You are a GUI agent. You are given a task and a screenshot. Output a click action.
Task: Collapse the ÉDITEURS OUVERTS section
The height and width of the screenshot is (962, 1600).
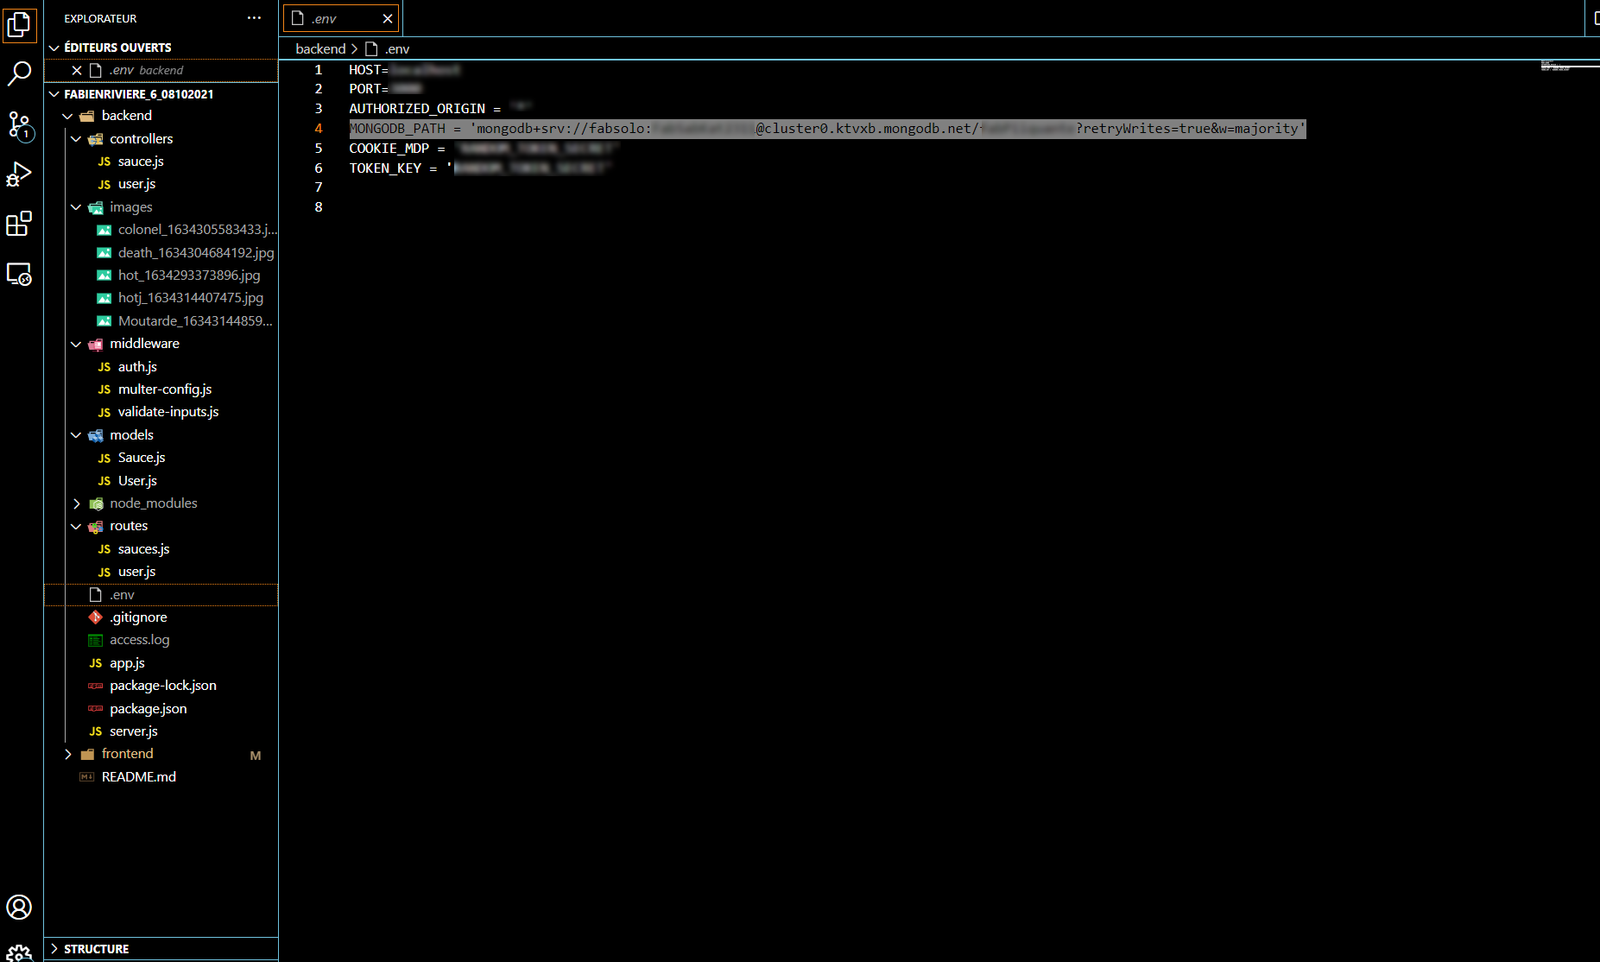55,48
